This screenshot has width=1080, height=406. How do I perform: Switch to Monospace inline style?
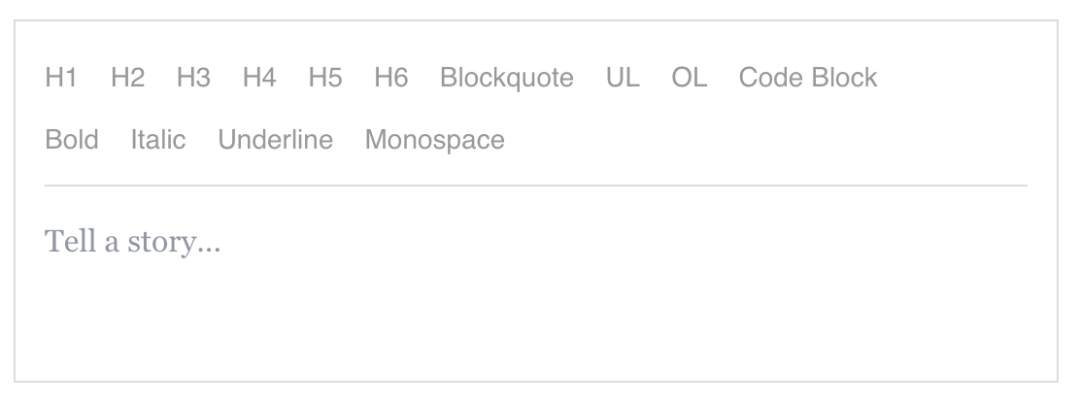click(x=434, y=140)
